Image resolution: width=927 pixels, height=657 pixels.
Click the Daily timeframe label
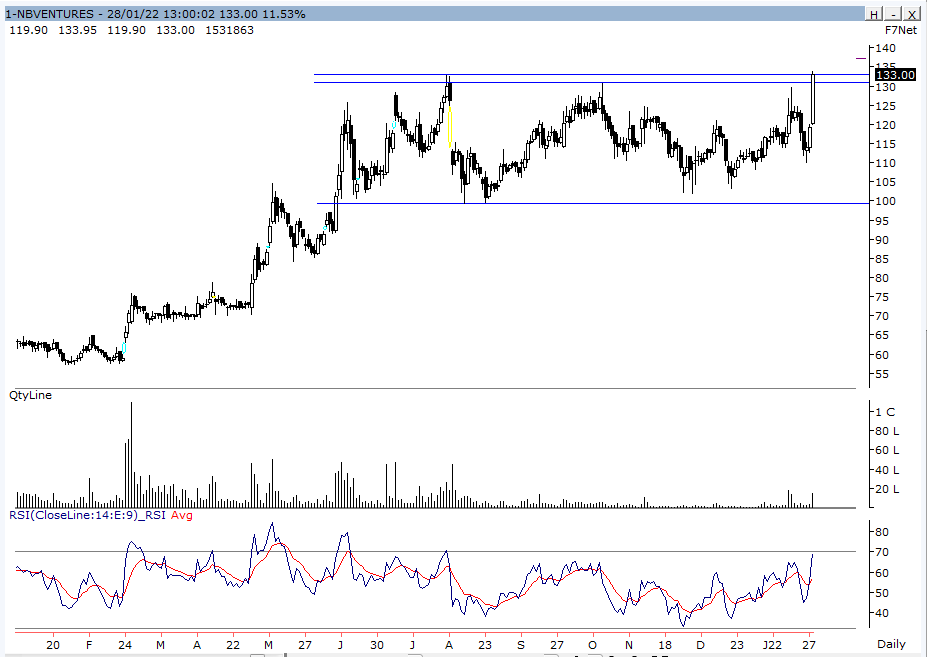click(x=891, y=644)
